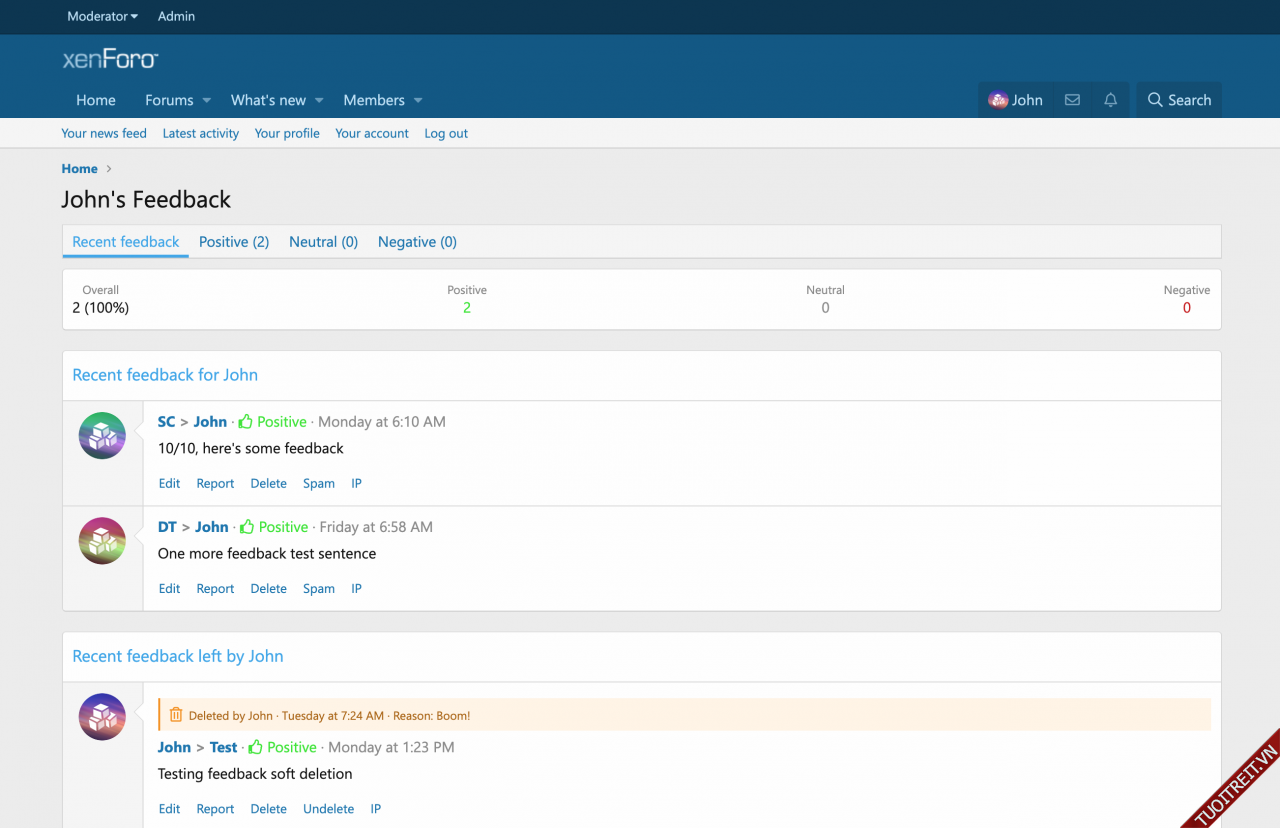
Task: Click John's user avatar in navigation bar
Action: (998, 100)
